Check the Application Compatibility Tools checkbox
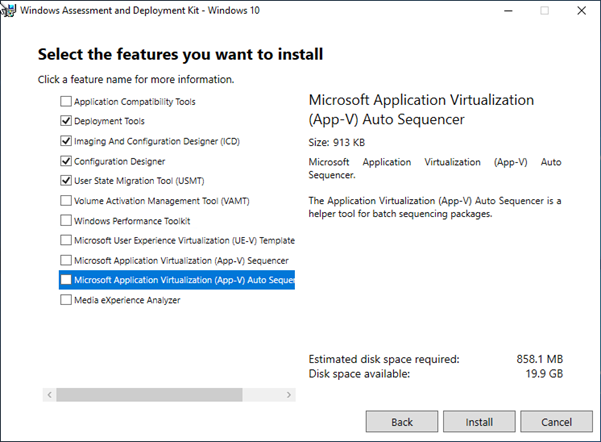 pyautogui.click(x=66, y=101)
